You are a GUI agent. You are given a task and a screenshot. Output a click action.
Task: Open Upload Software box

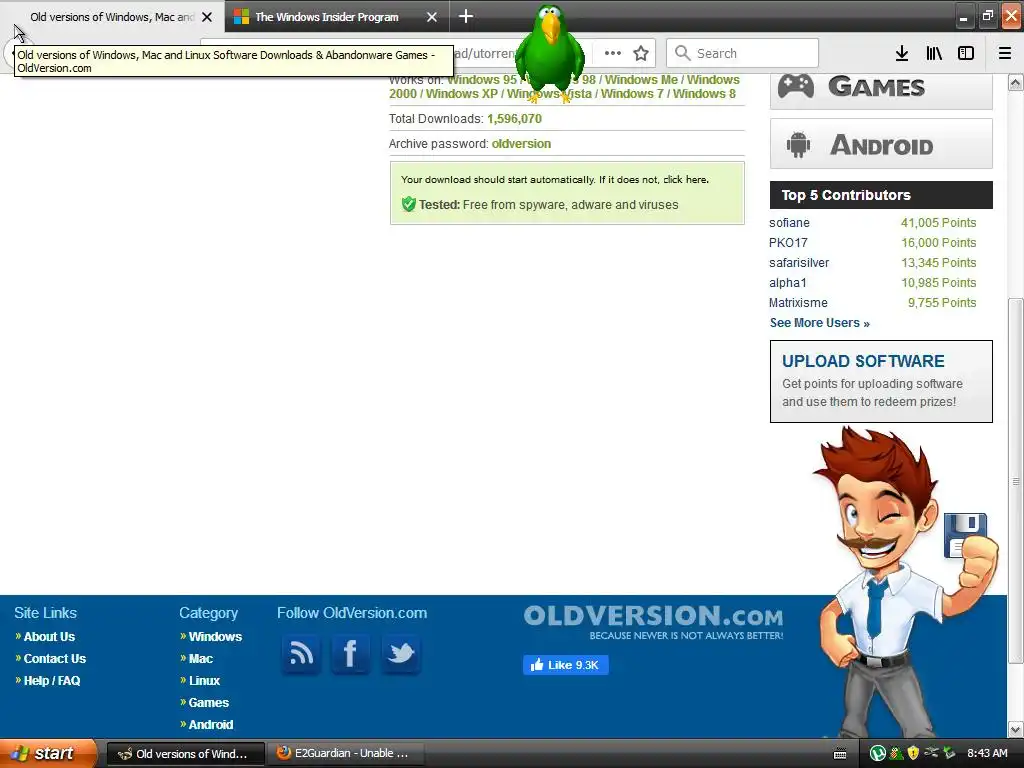click(881, 381)
